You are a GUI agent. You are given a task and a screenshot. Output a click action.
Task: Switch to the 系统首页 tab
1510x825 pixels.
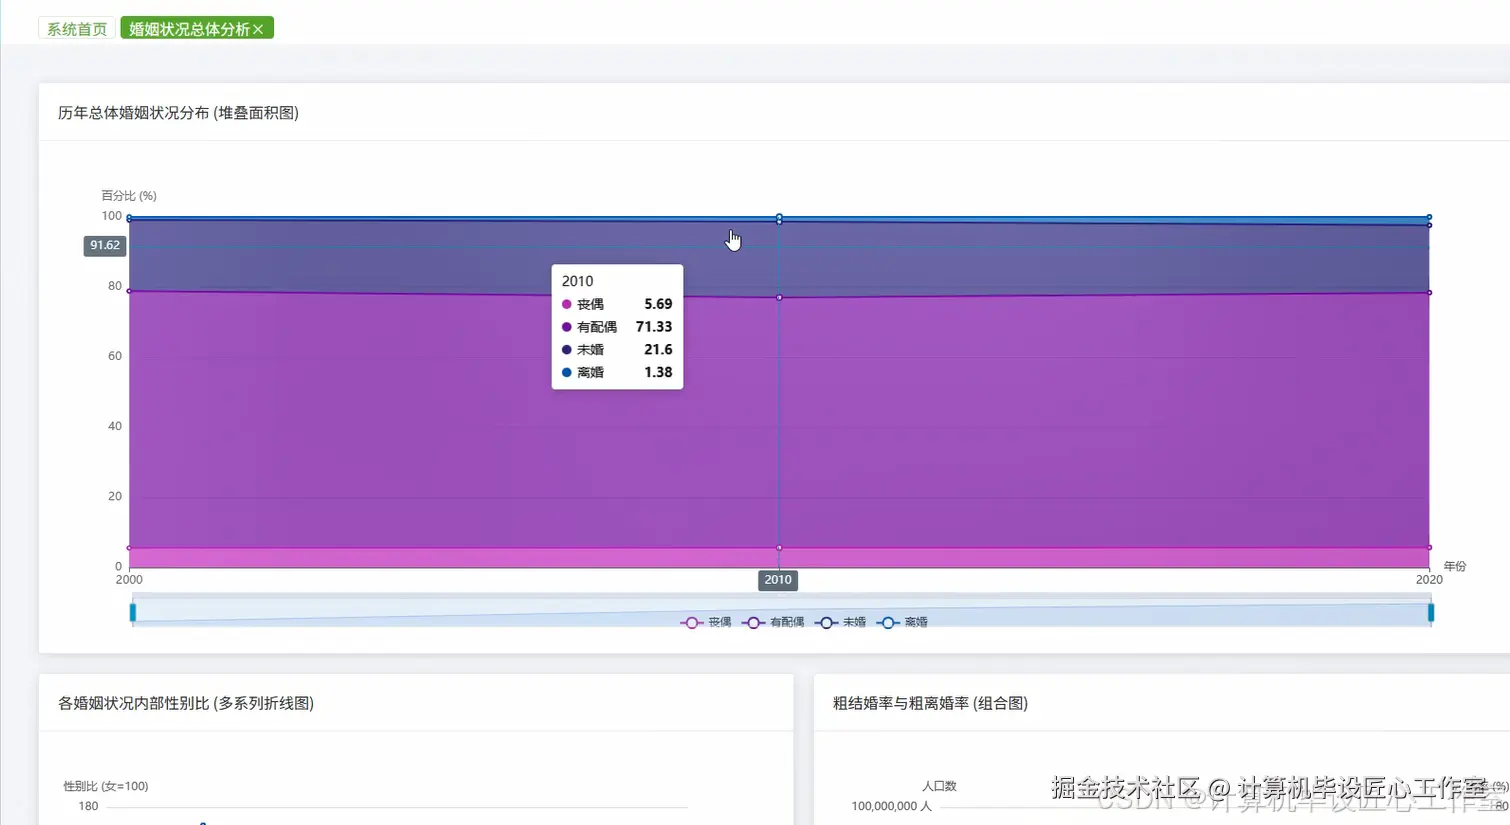pos(77,29)
